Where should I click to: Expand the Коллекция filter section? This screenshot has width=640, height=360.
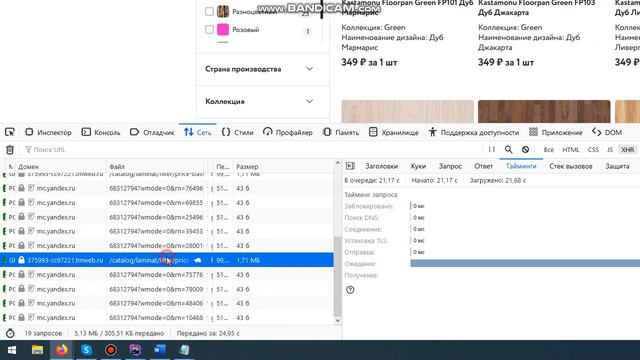click(262, 101)
